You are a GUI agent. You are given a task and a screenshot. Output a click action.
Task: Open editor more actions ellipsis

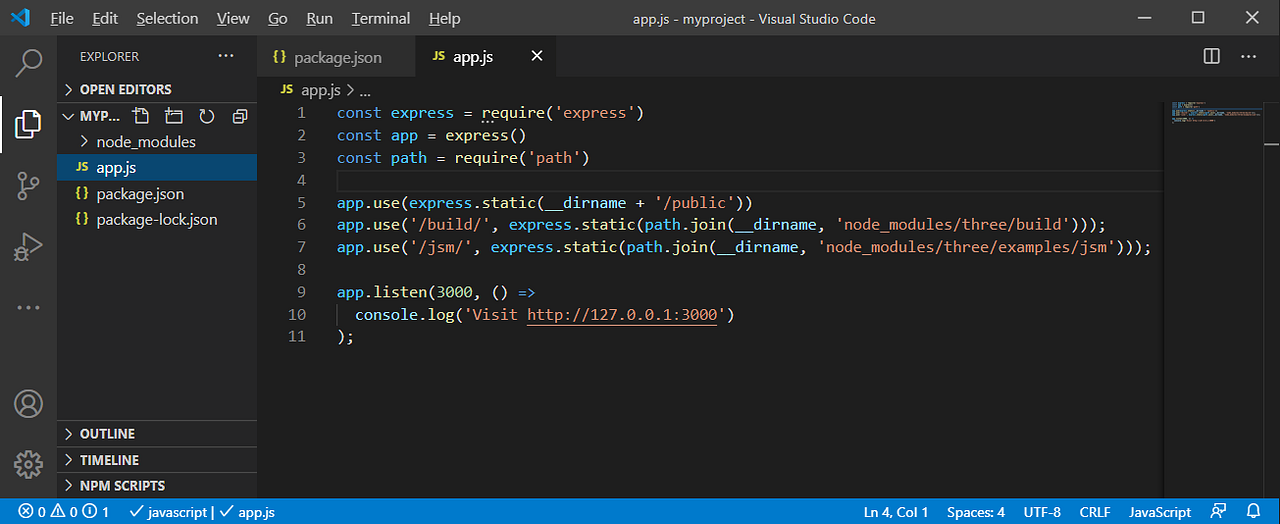(x=1249, y=57)
